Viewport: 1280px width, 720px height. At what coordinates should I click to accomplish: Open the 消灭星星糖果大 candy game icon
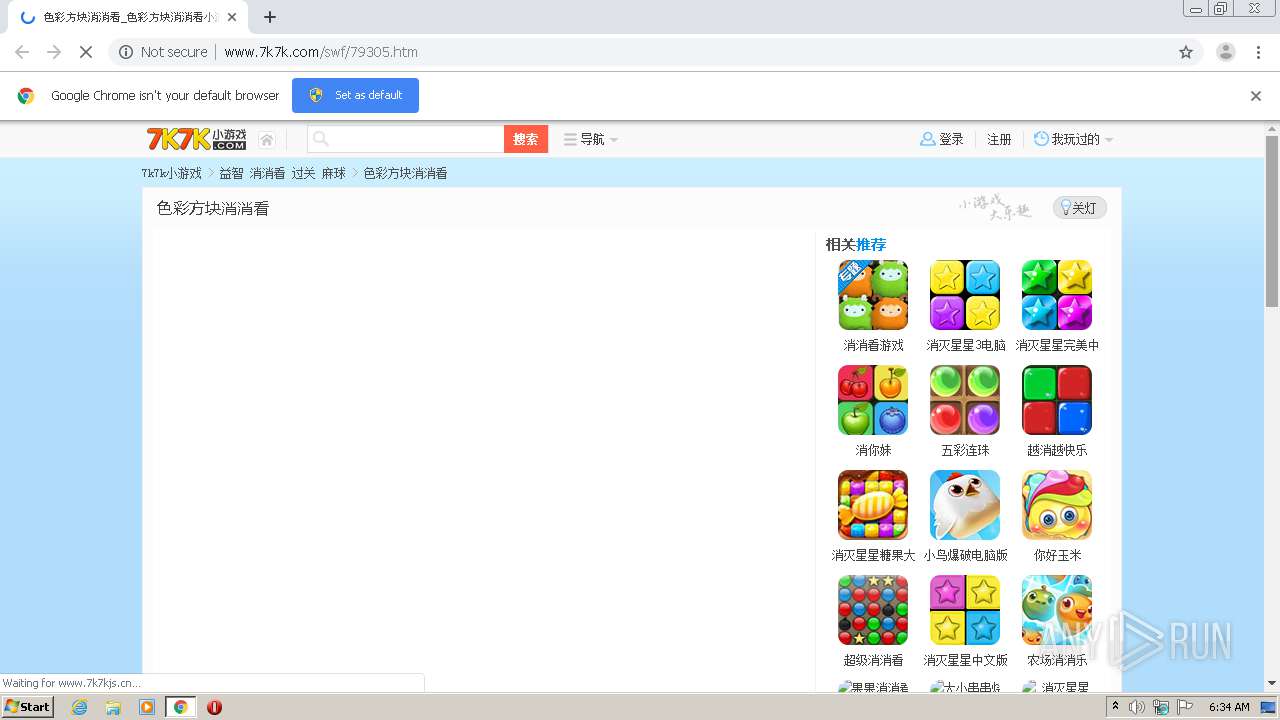pyautogui.click(x=873, y=505)
